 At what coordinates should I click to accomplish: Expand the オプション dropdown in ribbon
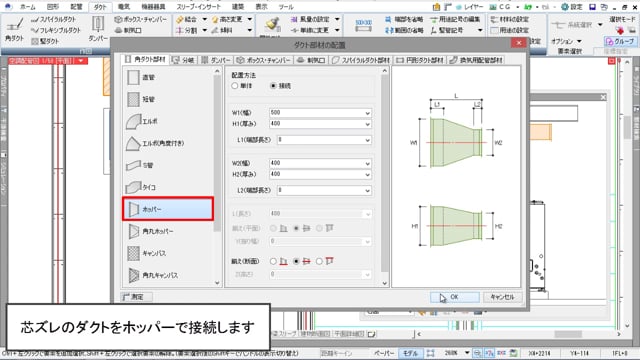pyautogui.click(x=579, y=41)
